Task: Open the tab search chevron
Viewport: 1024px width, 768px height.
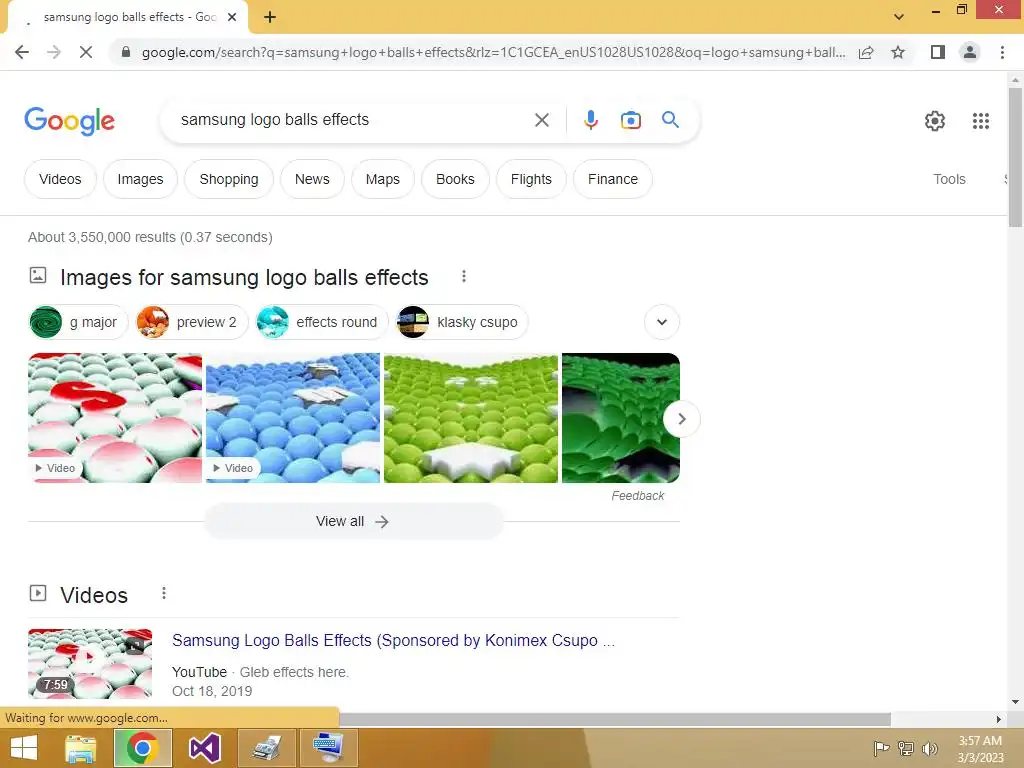Action: (899, 17)
